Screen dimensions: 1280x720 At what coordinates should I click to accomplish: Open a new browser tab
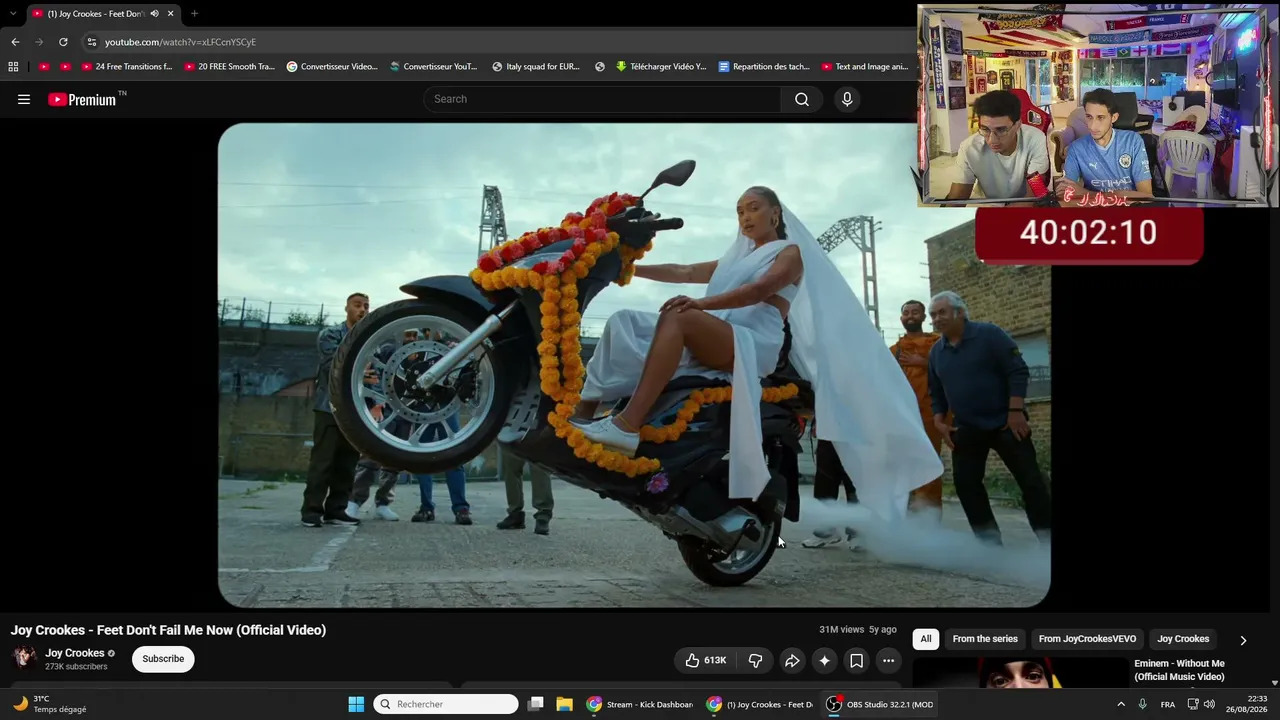click(x=194, y=14)
